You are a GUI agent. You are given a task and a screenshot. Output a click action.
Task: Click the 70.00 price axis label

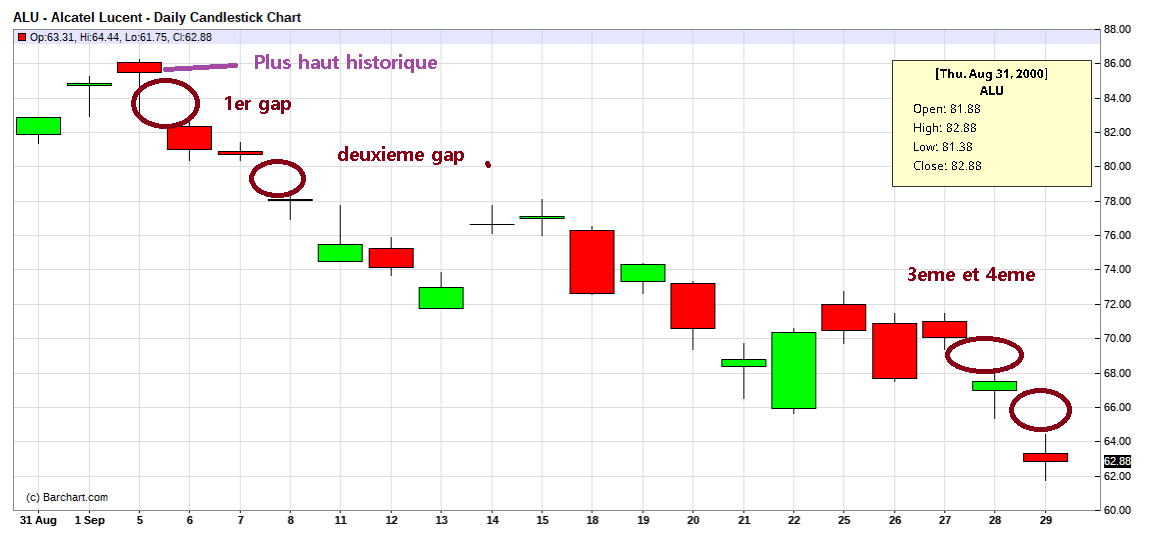pos(1117,339)
